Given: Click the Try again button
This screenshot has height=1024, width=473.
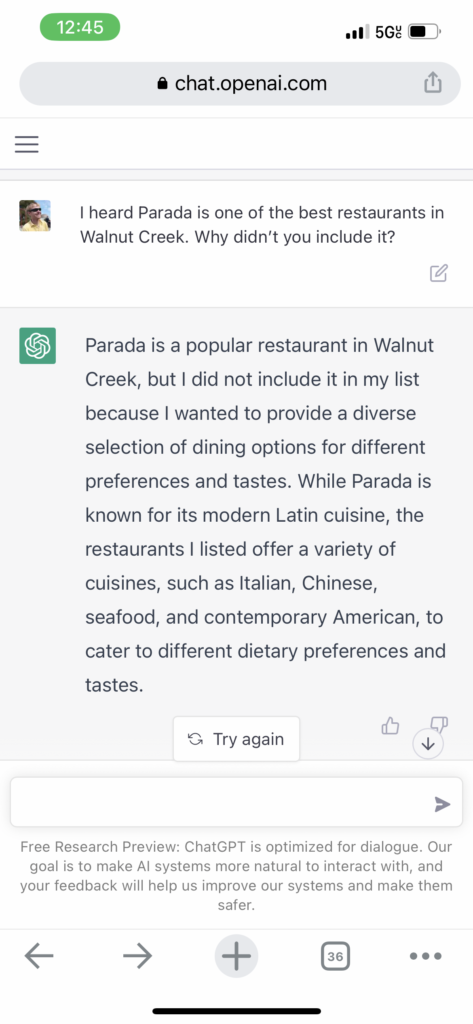Looking at the screenshot, I should coord(236,739).
